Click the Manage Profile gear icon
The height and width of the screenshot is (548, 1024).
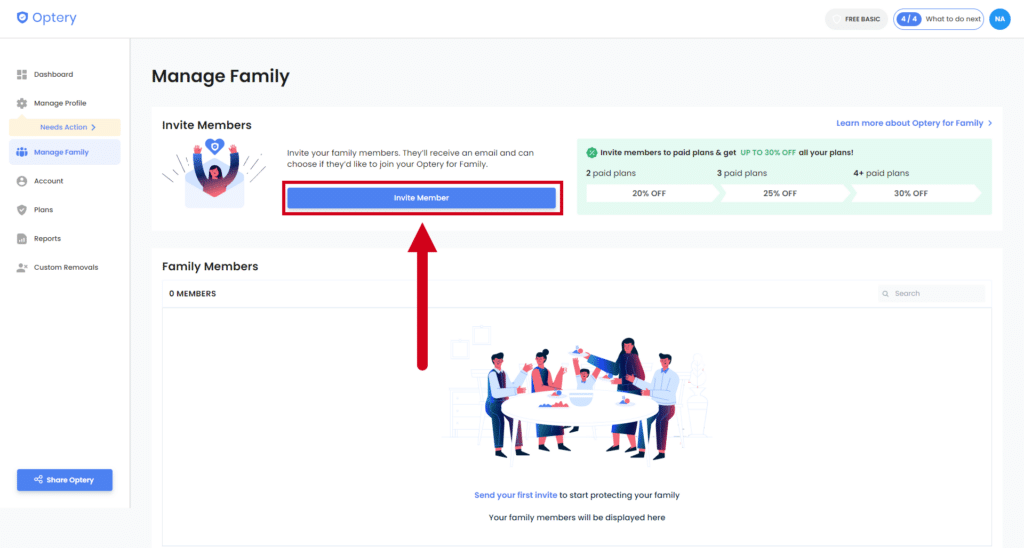tap(22, 103)
